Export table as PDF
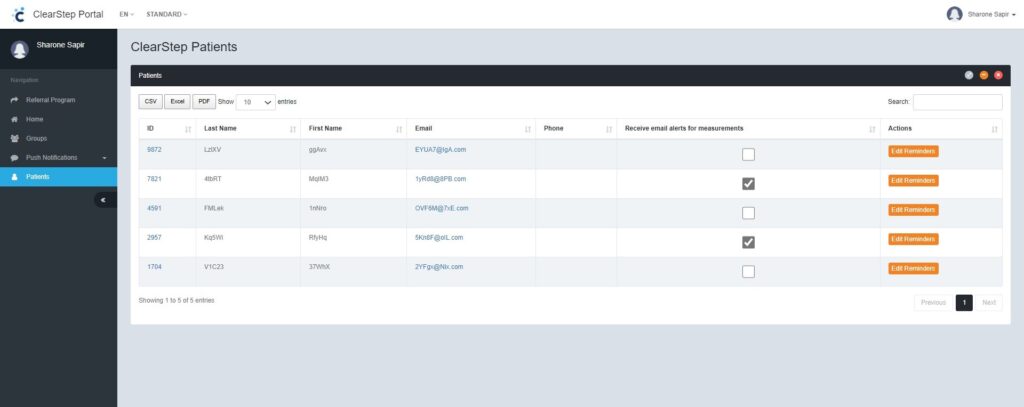Image resolution: width=1024 pixels, height=407 pixels. click(204, 102)
